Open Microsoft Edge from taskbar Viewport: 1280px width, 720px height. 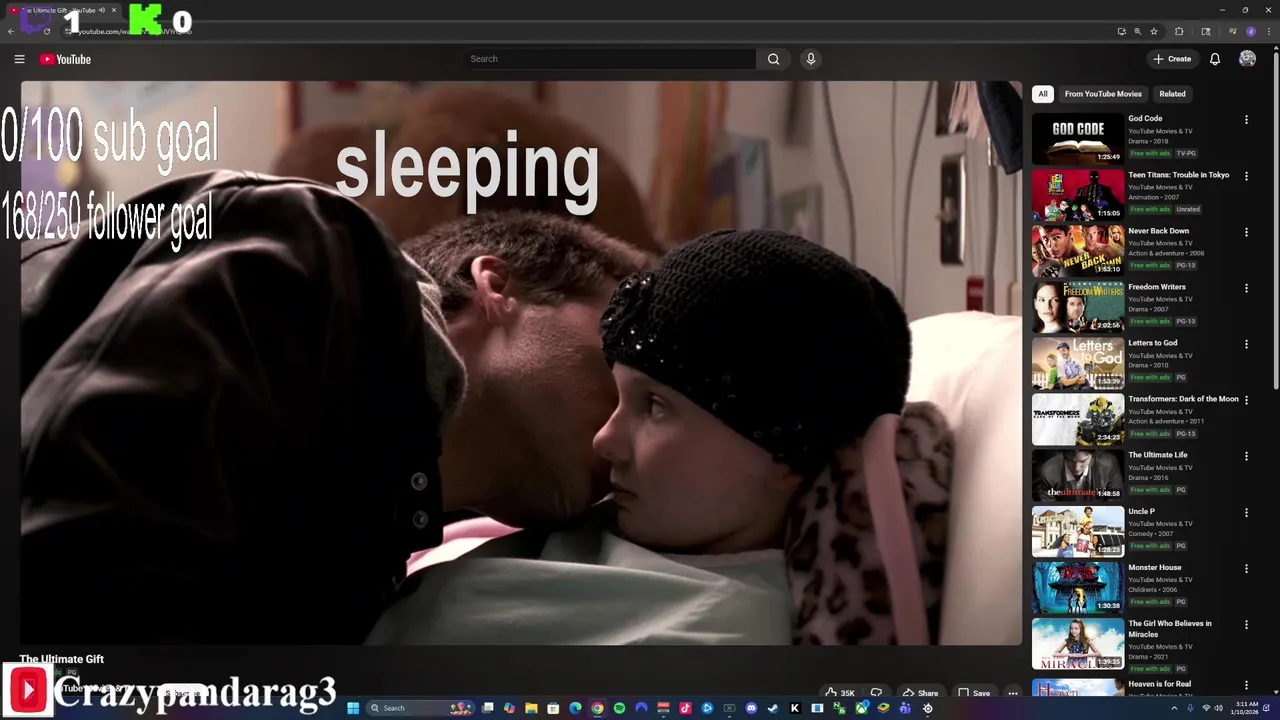click(x=575, y=708)
